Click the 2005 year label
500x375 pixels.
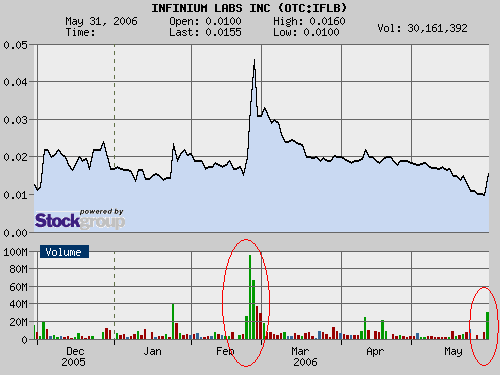pos(73,362)
